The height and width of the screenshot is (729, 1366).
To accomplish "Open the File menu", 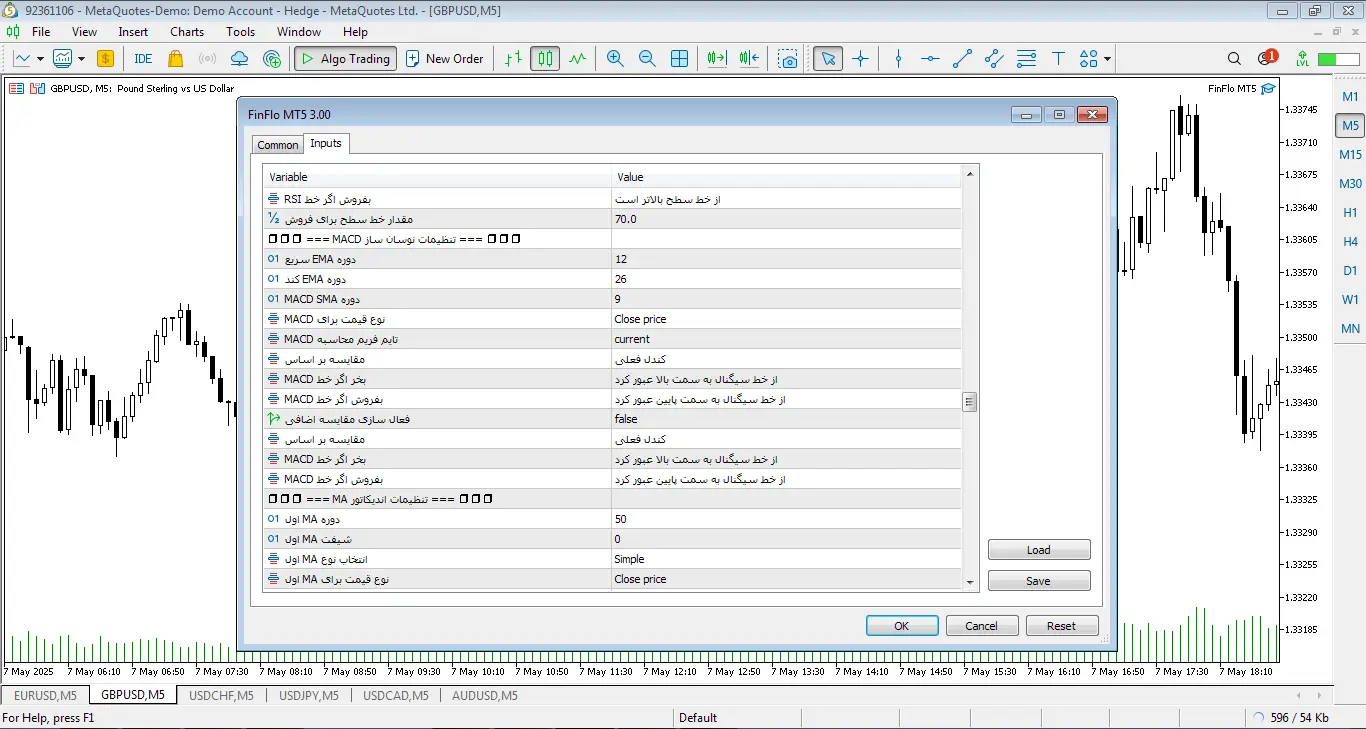I will point(41,32).
